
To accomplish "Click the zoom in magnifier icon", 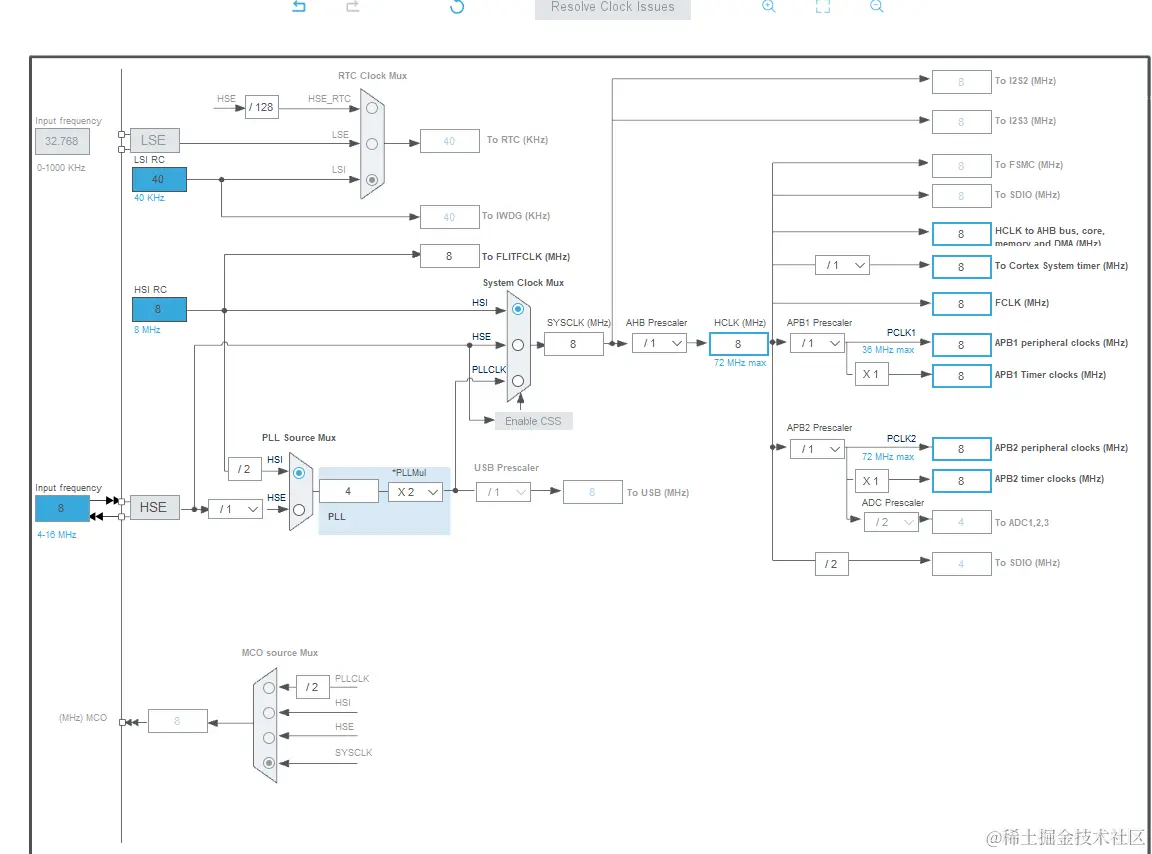I will 768,7.
